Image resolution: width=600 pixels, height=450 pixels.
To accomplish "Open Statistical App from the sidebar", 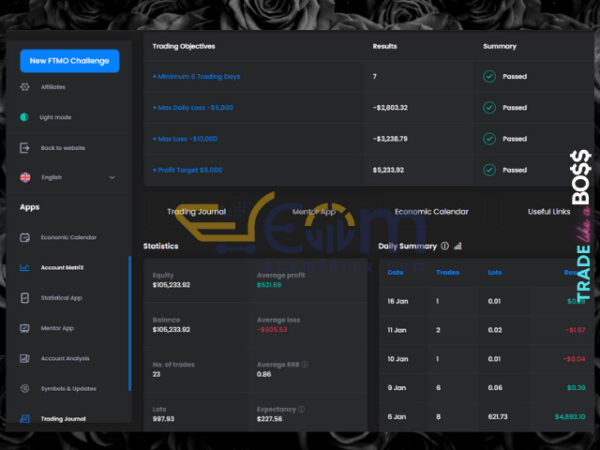I will 24,298.
